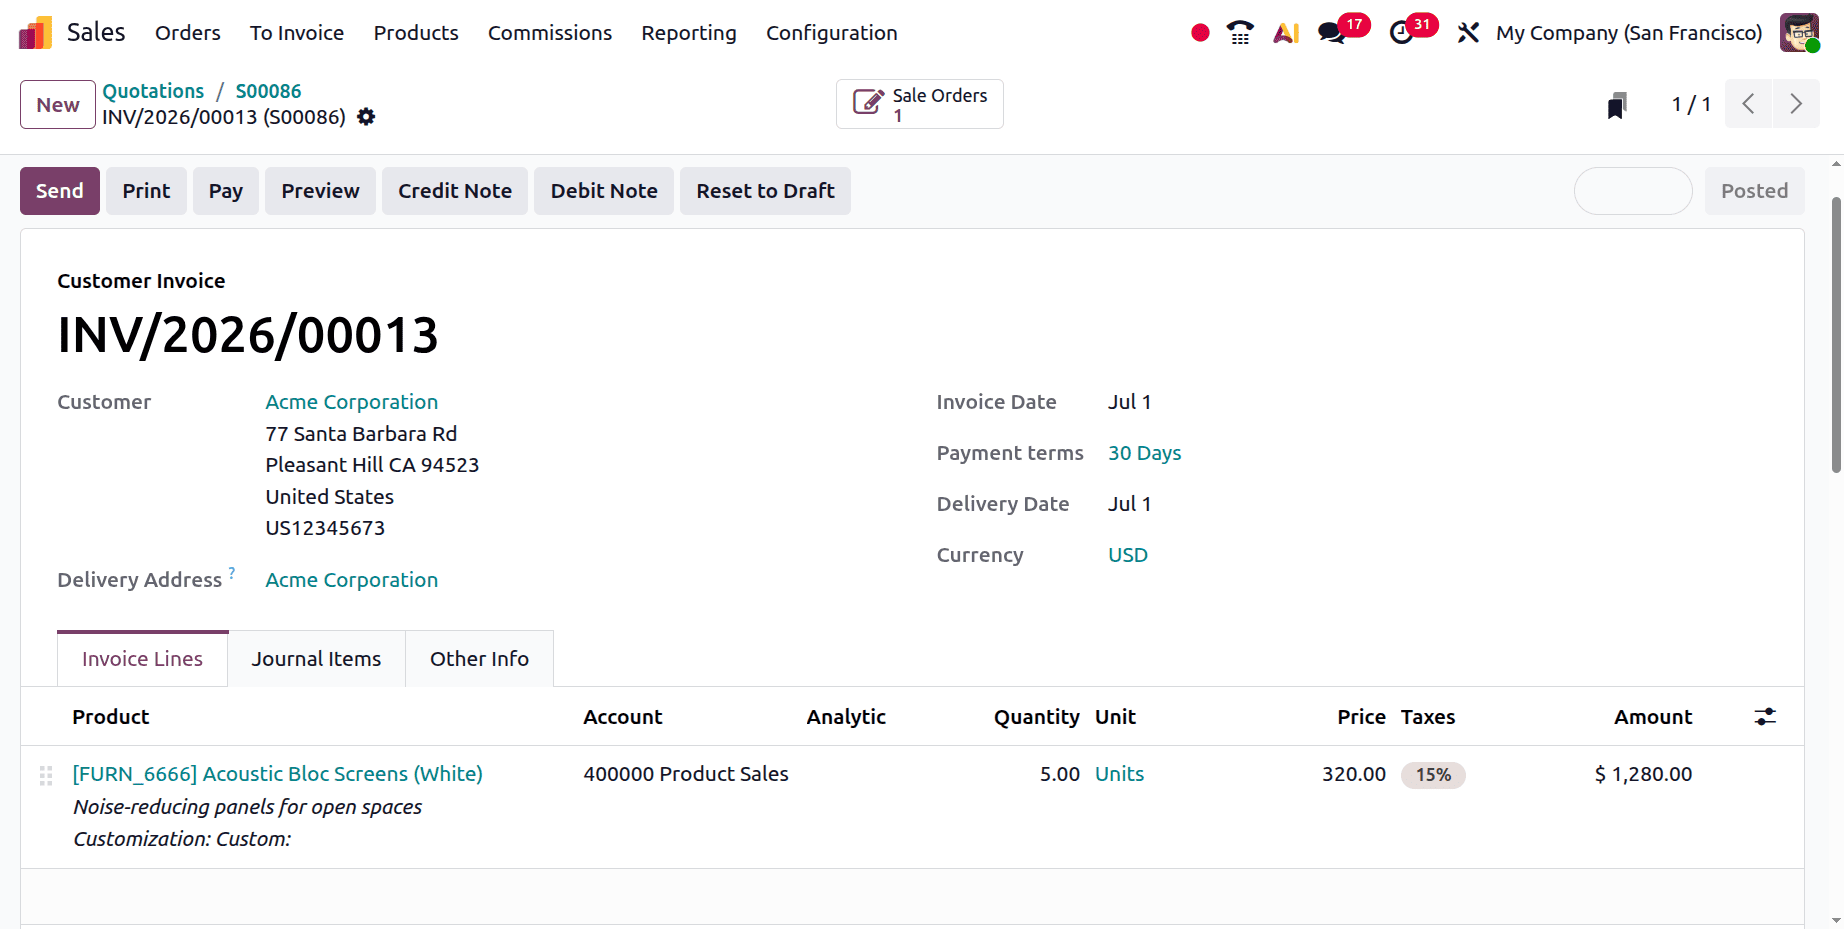The height and width of the screenshot is (929, 1844).
Task: Go to S00086 breadcrumb
Action: click(x=268, y=91)
